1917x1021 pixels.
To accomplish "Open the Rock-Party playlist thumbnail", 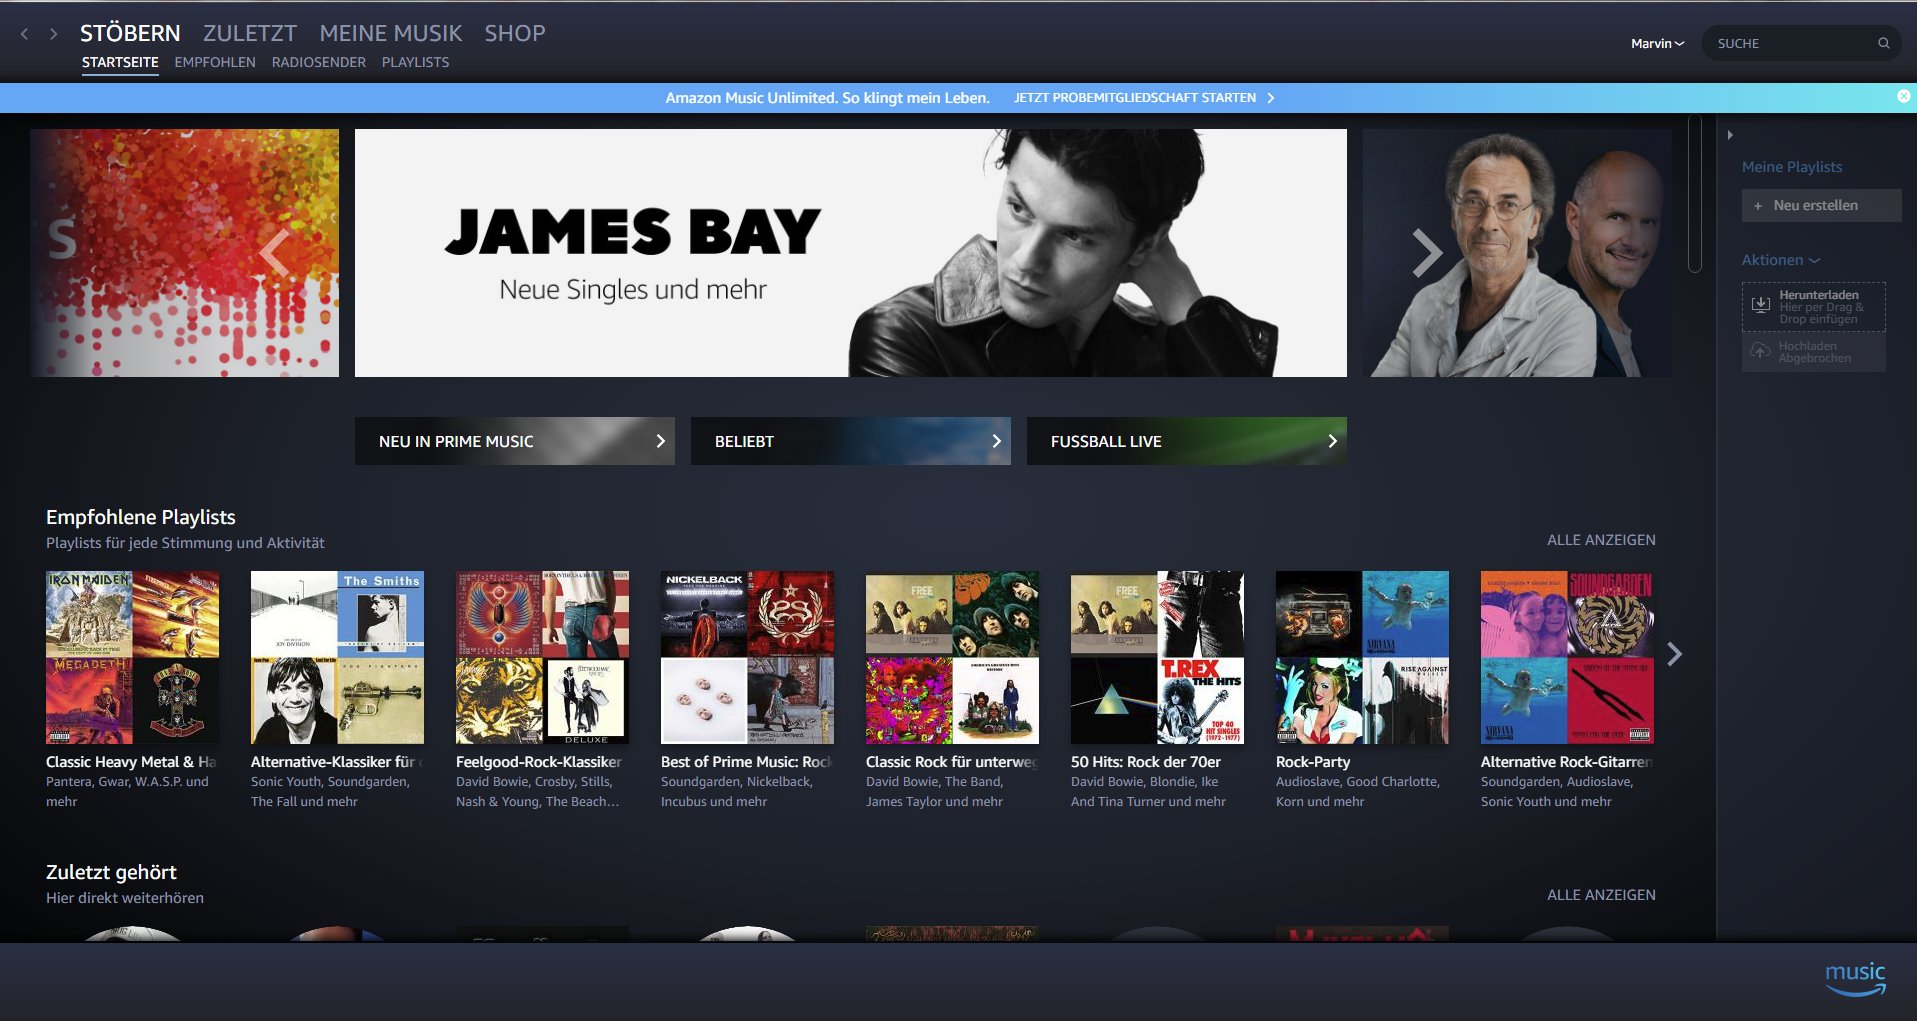I will pyautogui.click(x=1362, y=657).
